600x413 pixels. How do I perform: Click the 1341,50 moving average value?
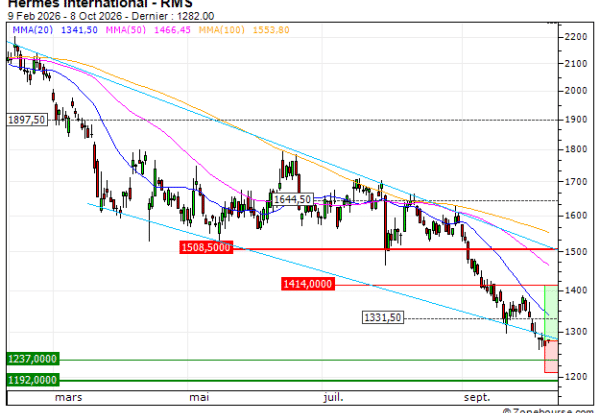point(79,30)
